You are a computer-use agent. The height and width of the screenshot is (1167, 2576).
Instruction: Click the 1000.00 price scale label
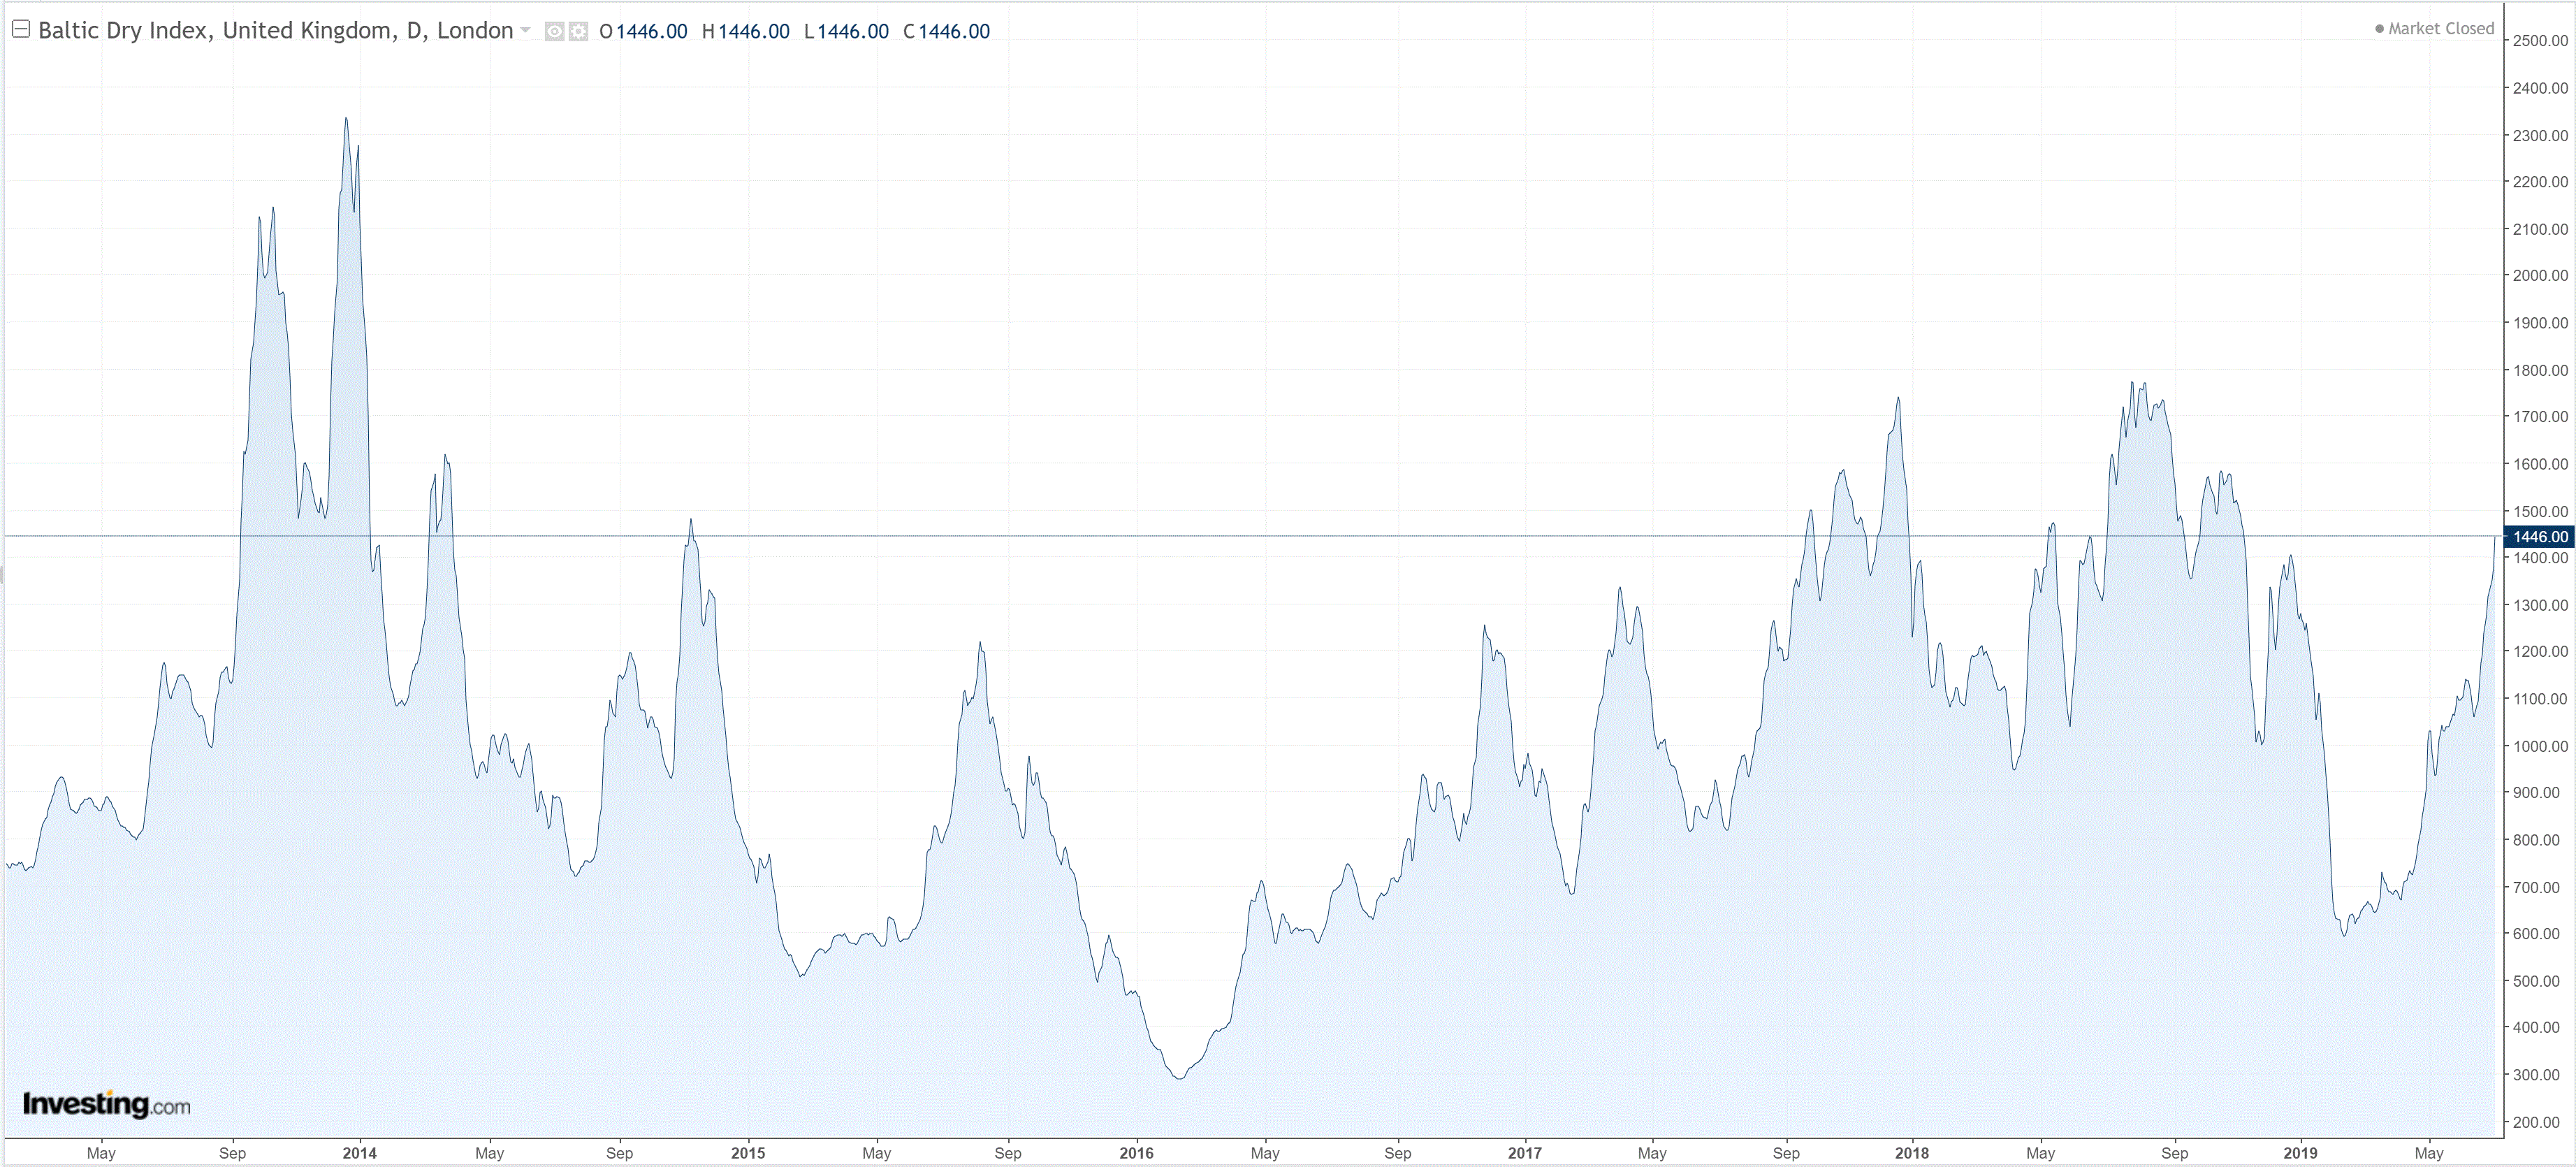pyautogui.click(x=2540, y=746)
